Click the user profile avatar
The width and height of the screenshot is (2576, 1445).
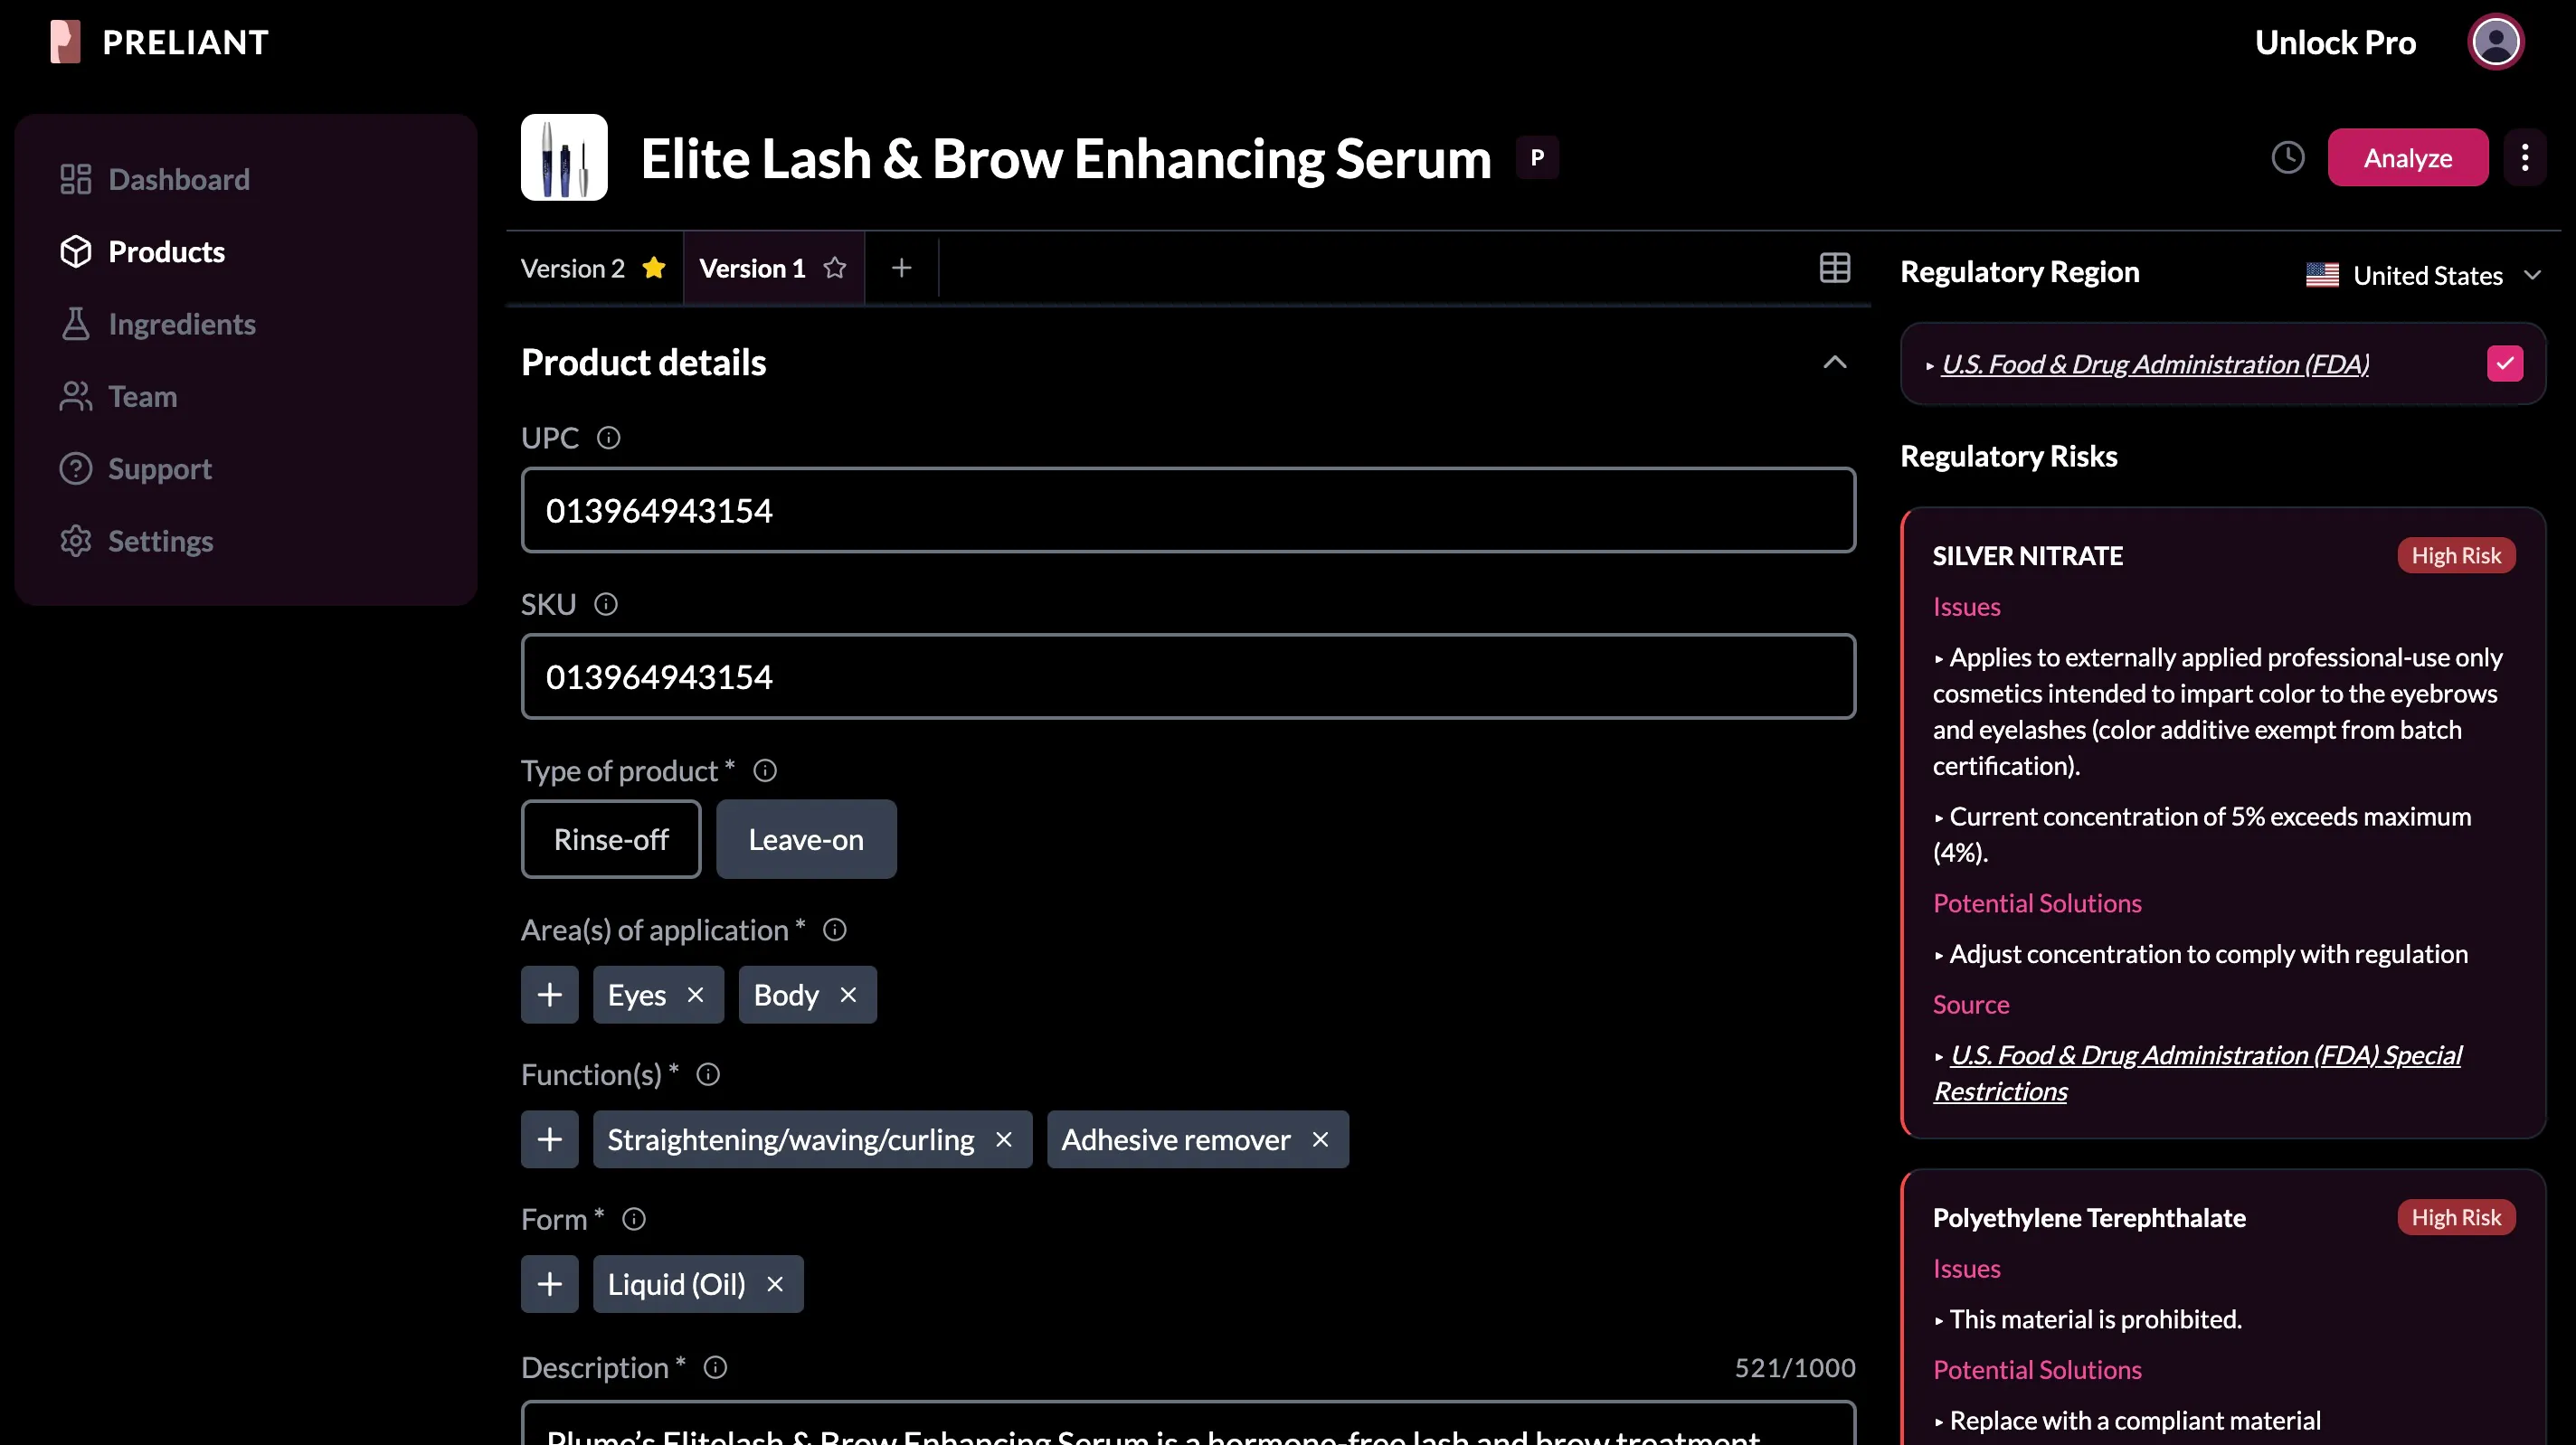tap(2495, 42)
